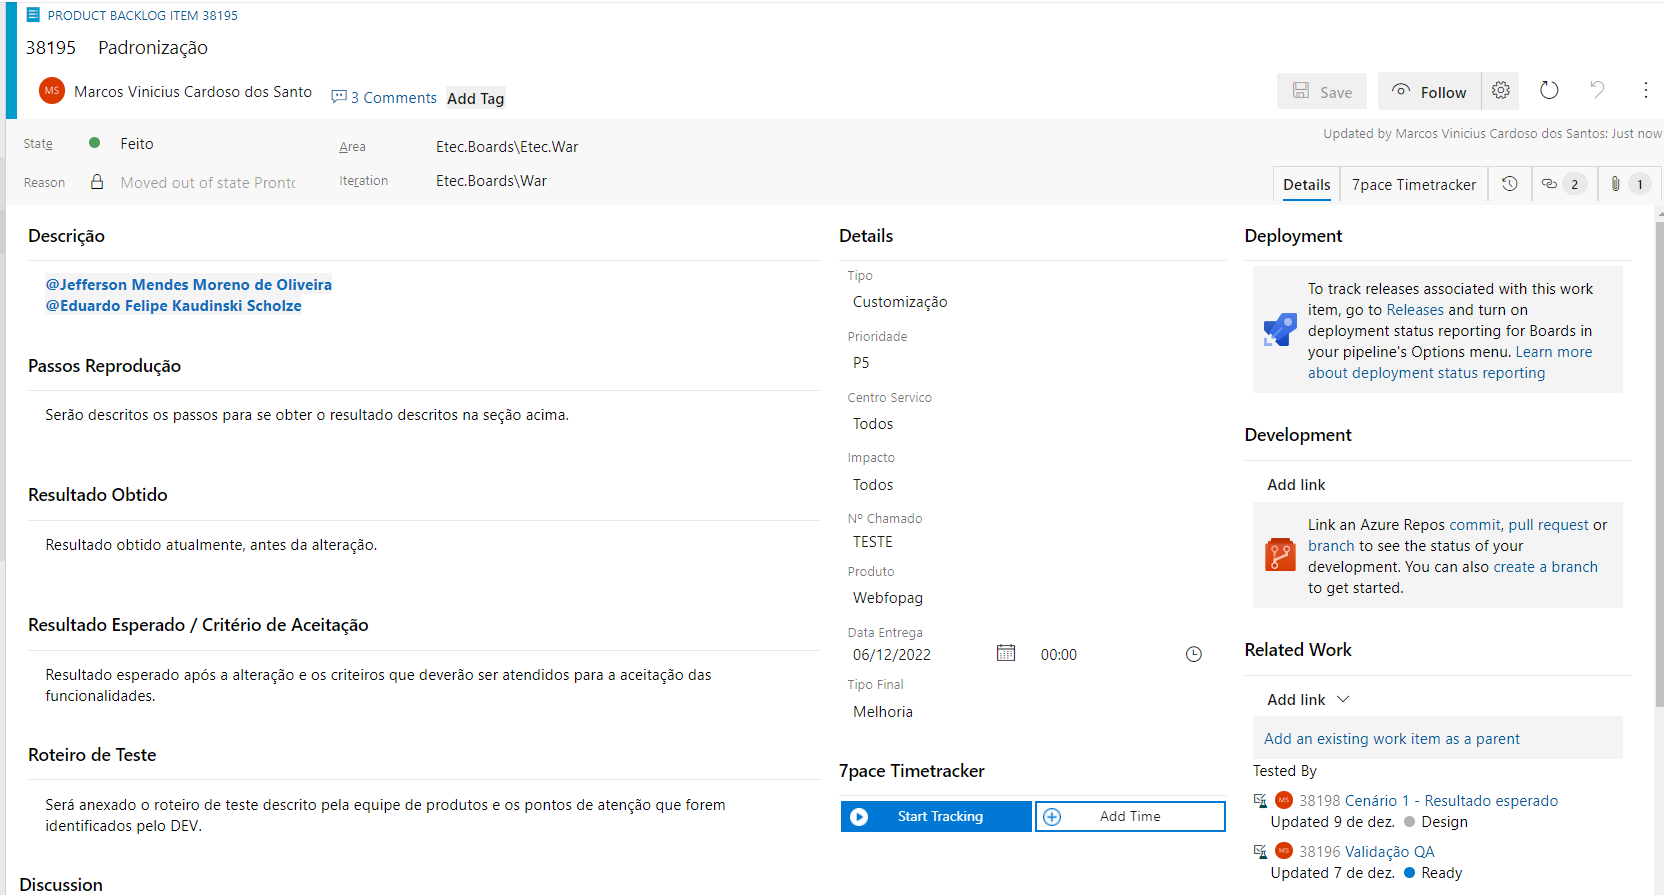1664x895 pixels.
Task: Select the Details tab
Action: point(1306,184)
